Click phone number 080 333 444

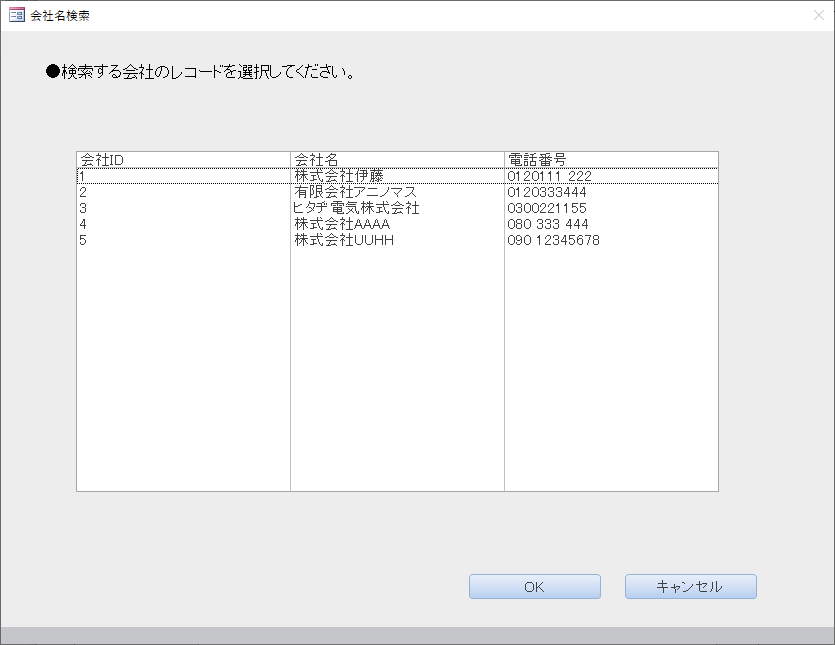(547, 224)
